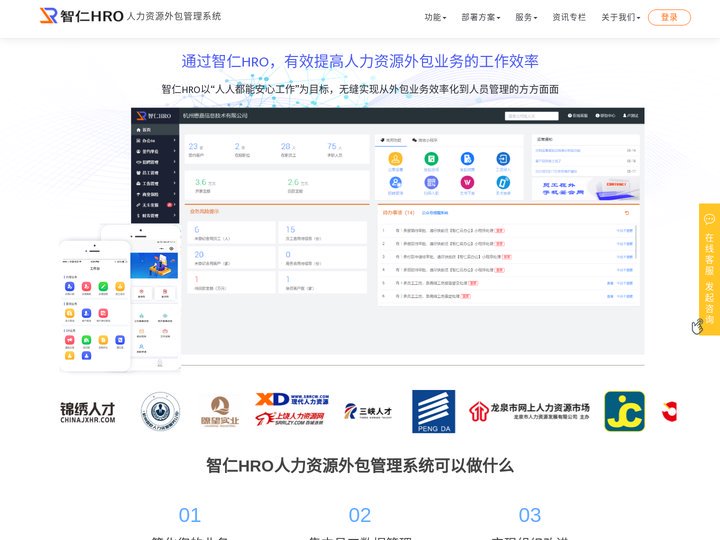Click the 锦绣人才 partner logo
720x540 pixels.
(88, 412)
